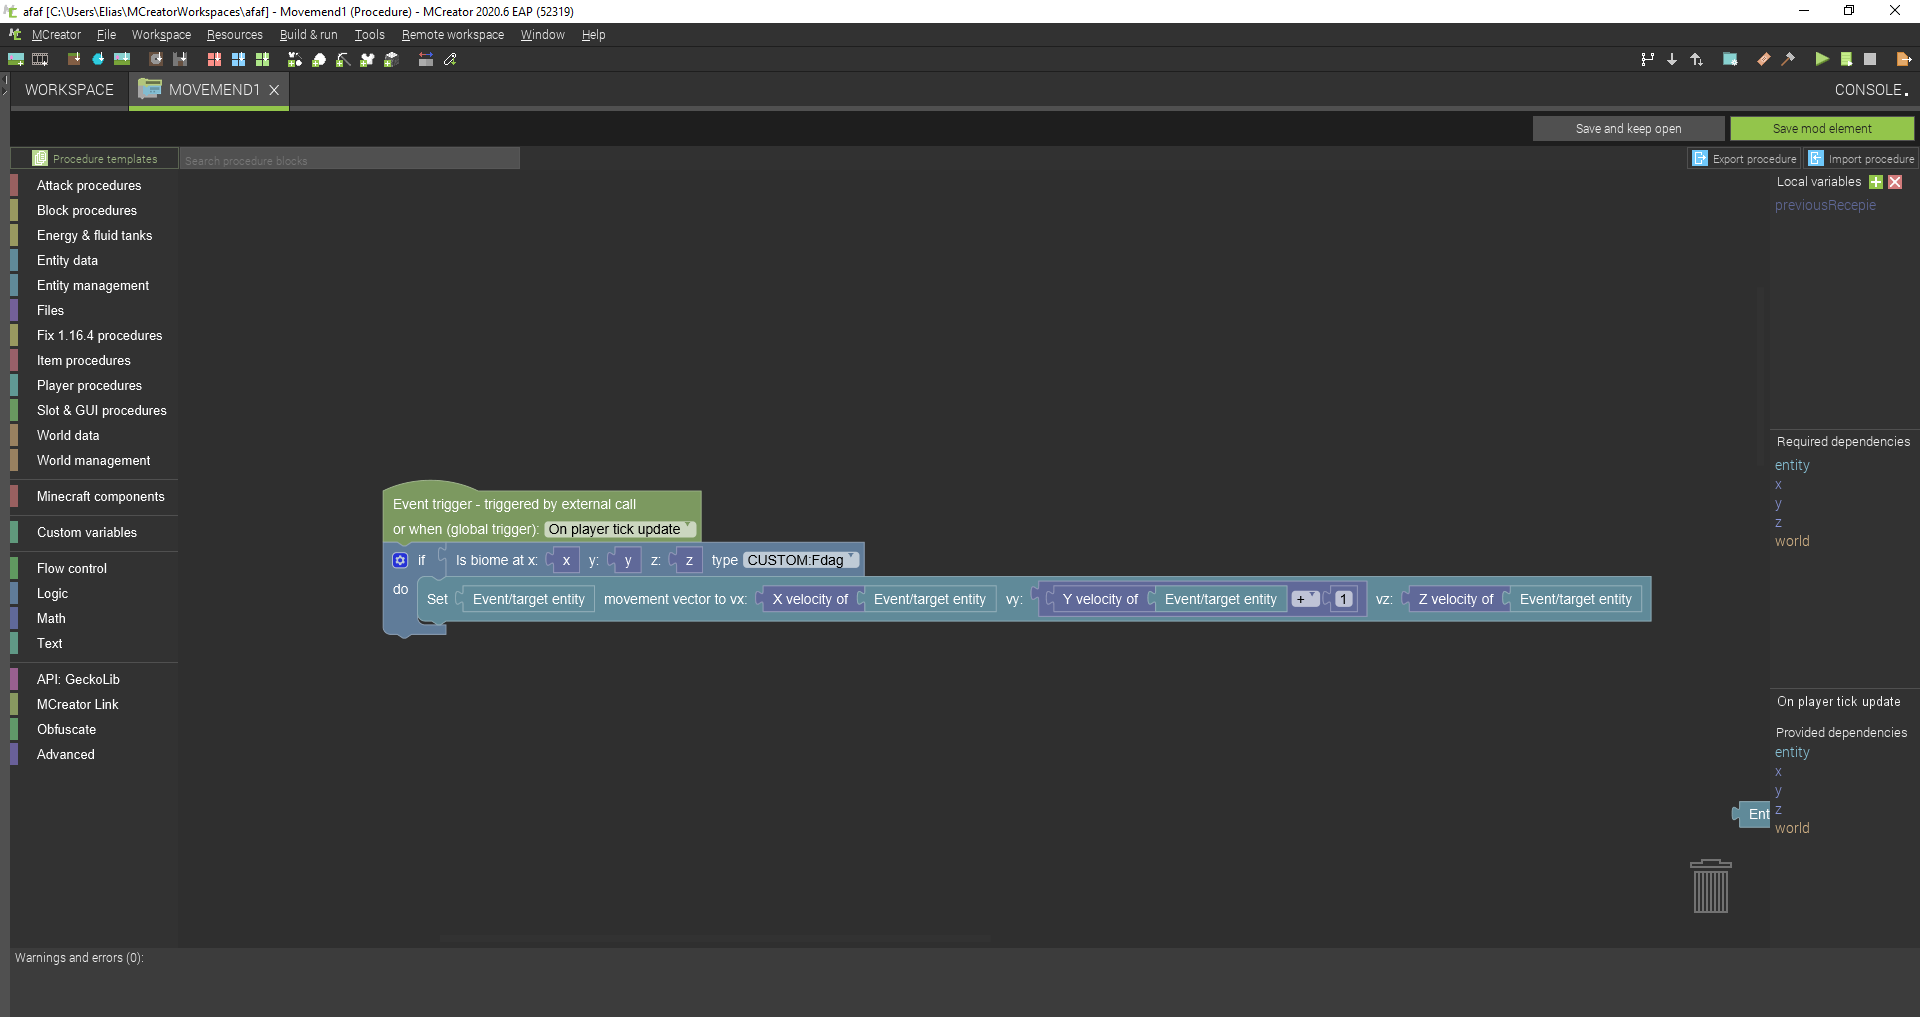Open the plus operator dropdown in math block
This screenshot has height=1017, width=1920.
coord(1305,599)
